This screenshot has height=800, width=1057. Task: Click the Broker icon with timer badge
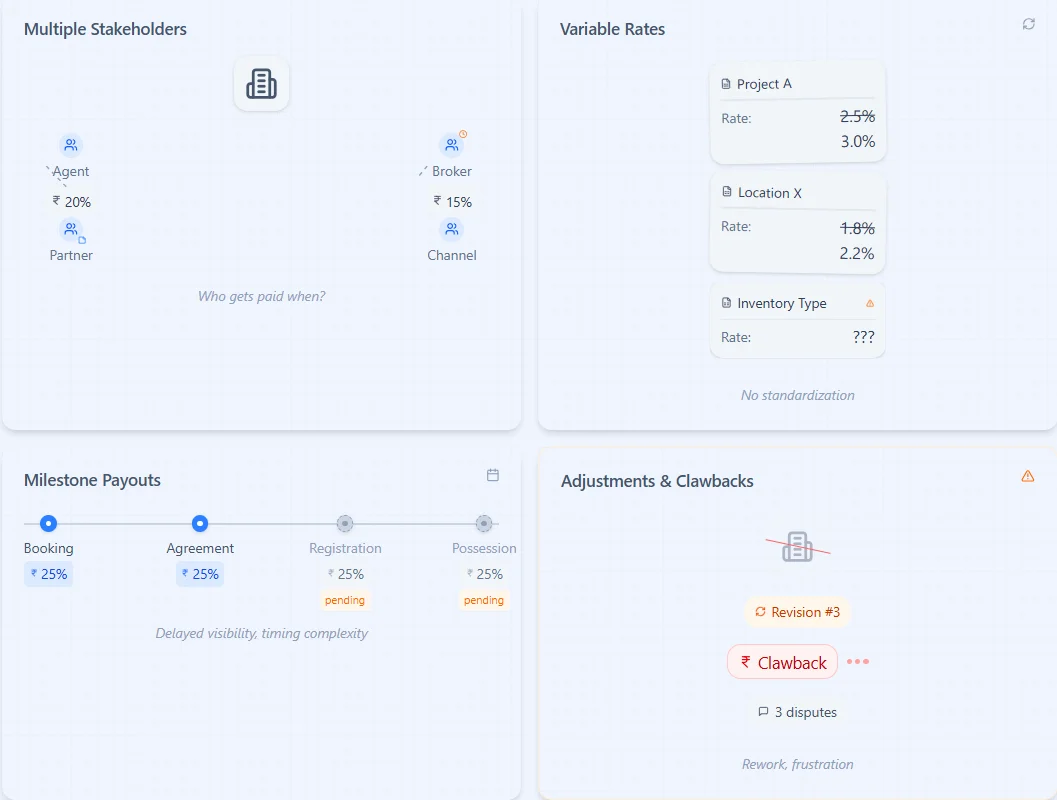pos(452,144)
